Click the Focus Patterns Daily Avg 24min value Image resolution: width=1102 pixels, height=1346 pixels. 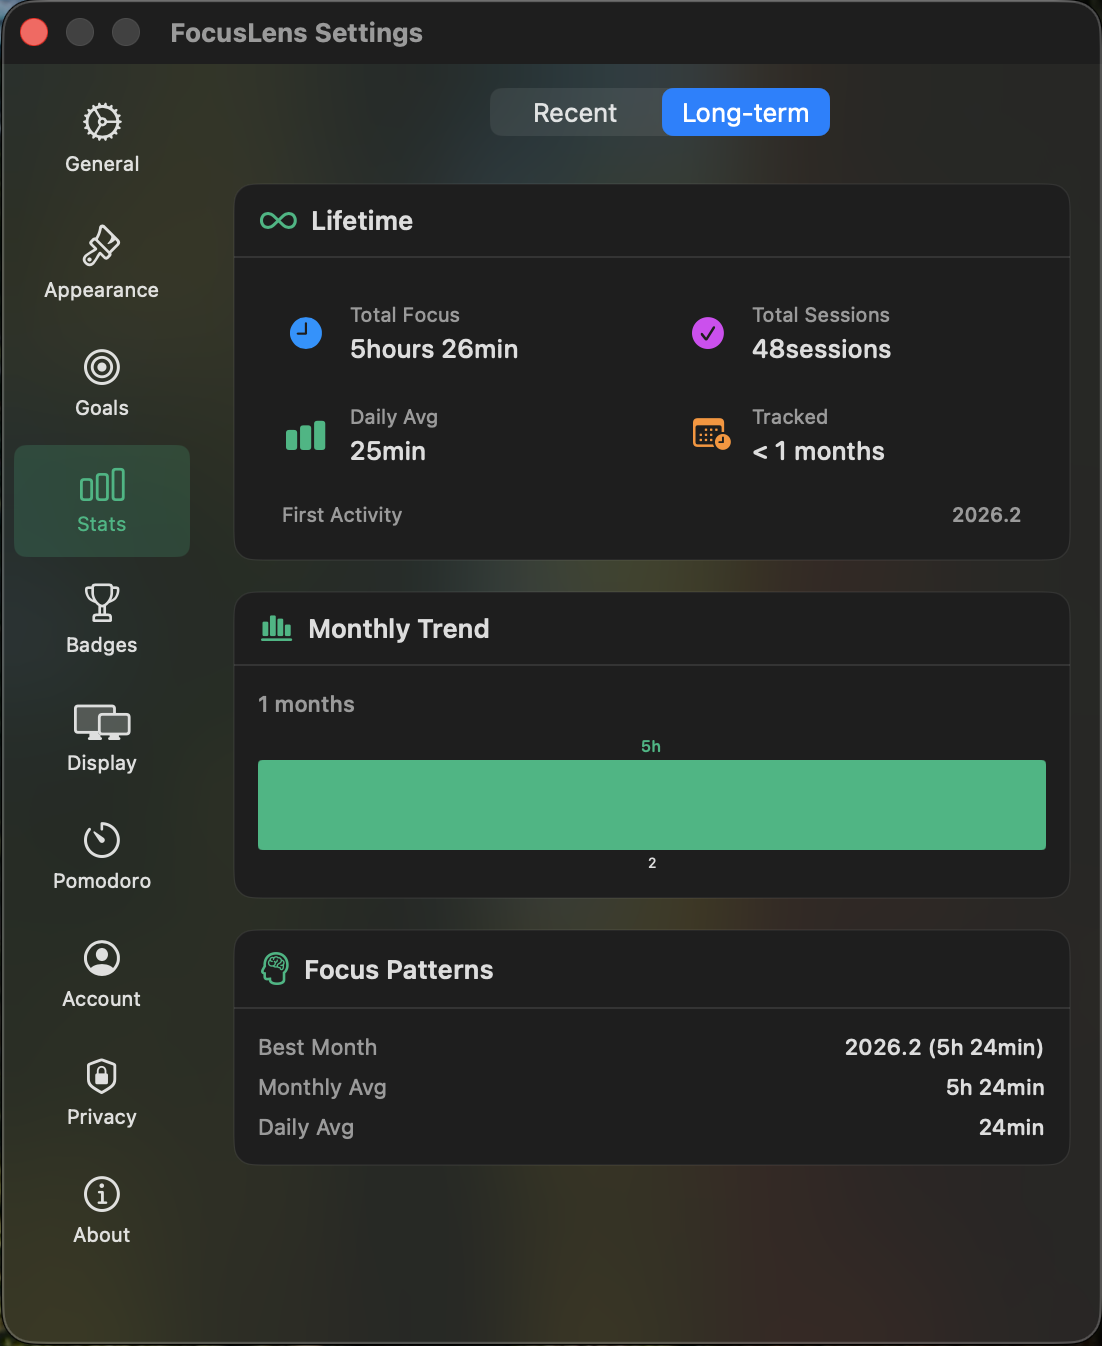[x=1011, y=1127]
